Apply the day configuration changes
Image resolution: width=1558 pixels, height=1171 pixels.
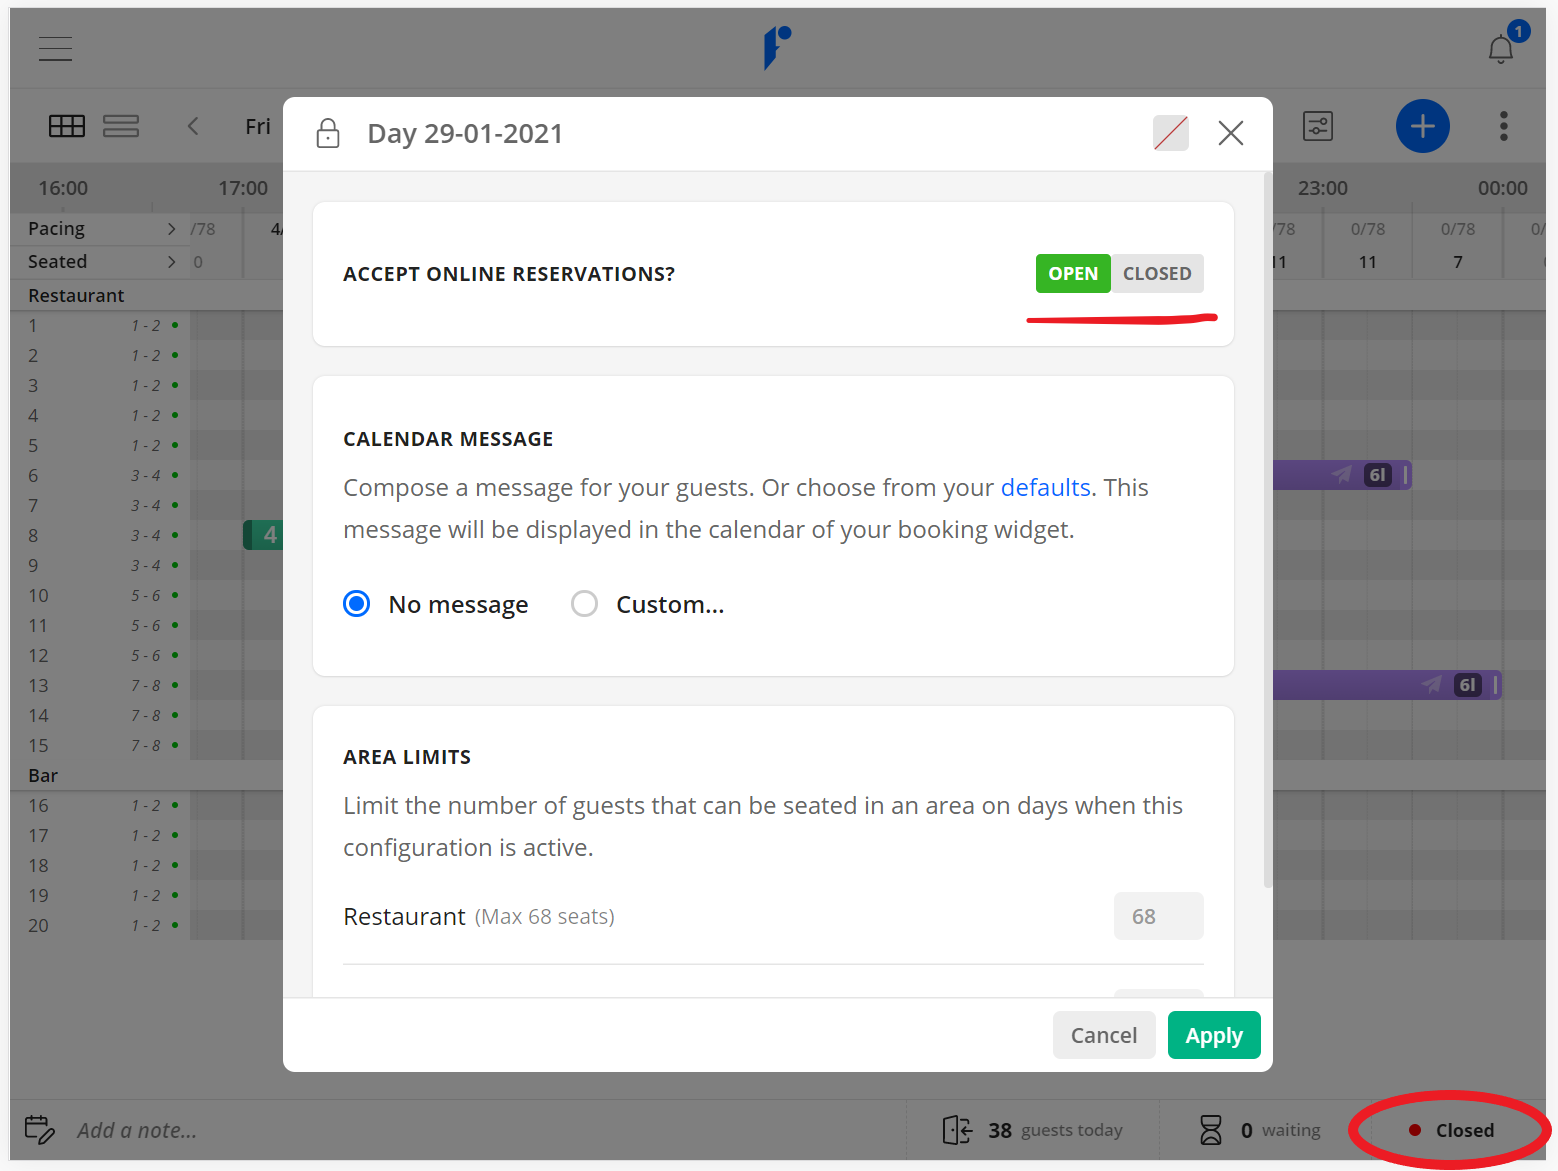(1213, 1035)
